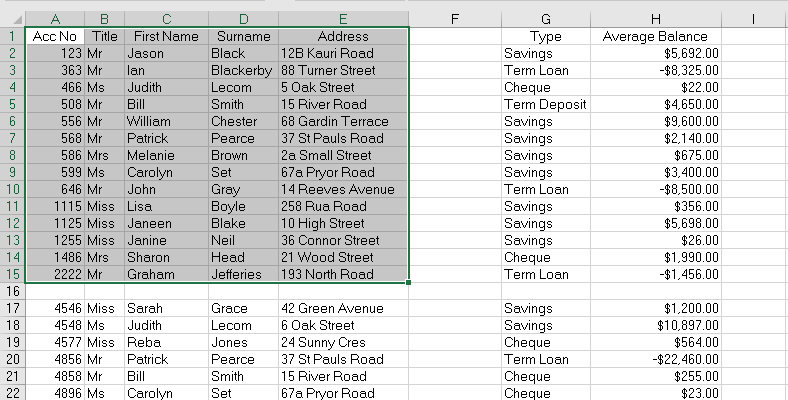
Task: Select the "$10,897.00" balance cell
Action: point(655,325)
